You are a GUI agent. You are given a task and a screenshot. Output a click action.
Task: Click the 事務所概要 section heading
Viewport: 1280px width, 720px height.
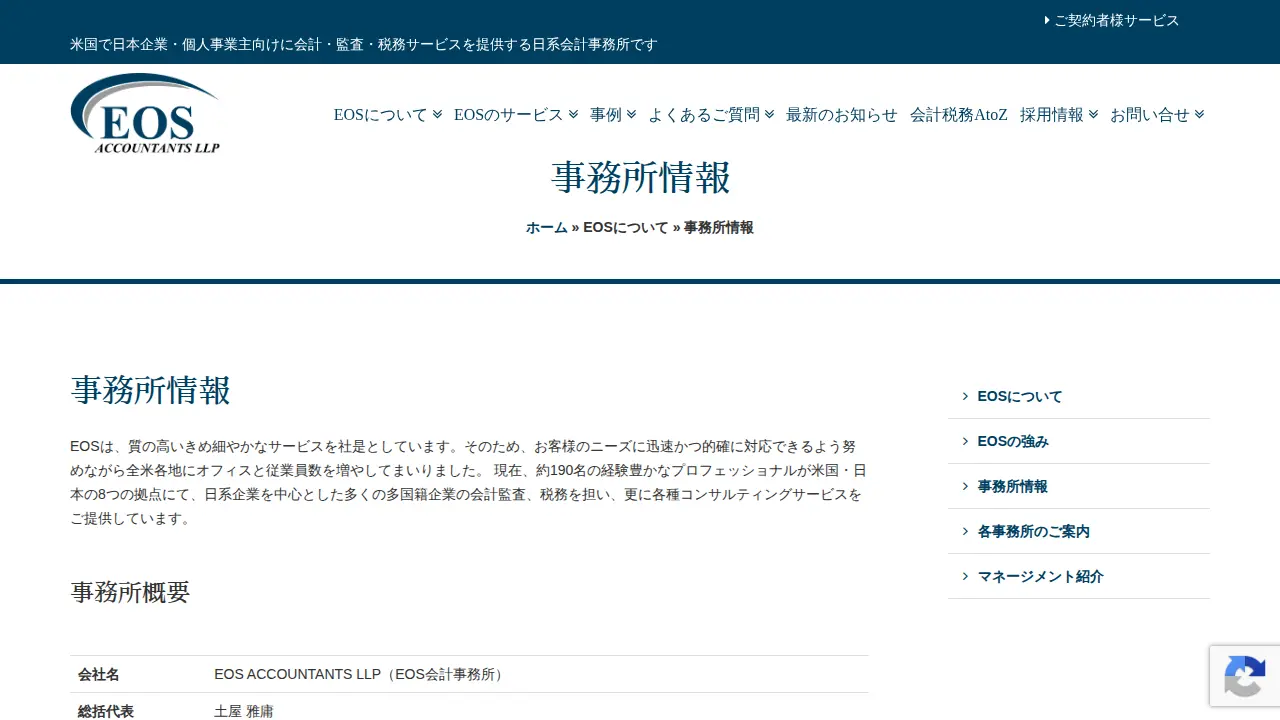click(x=130, y=592)
